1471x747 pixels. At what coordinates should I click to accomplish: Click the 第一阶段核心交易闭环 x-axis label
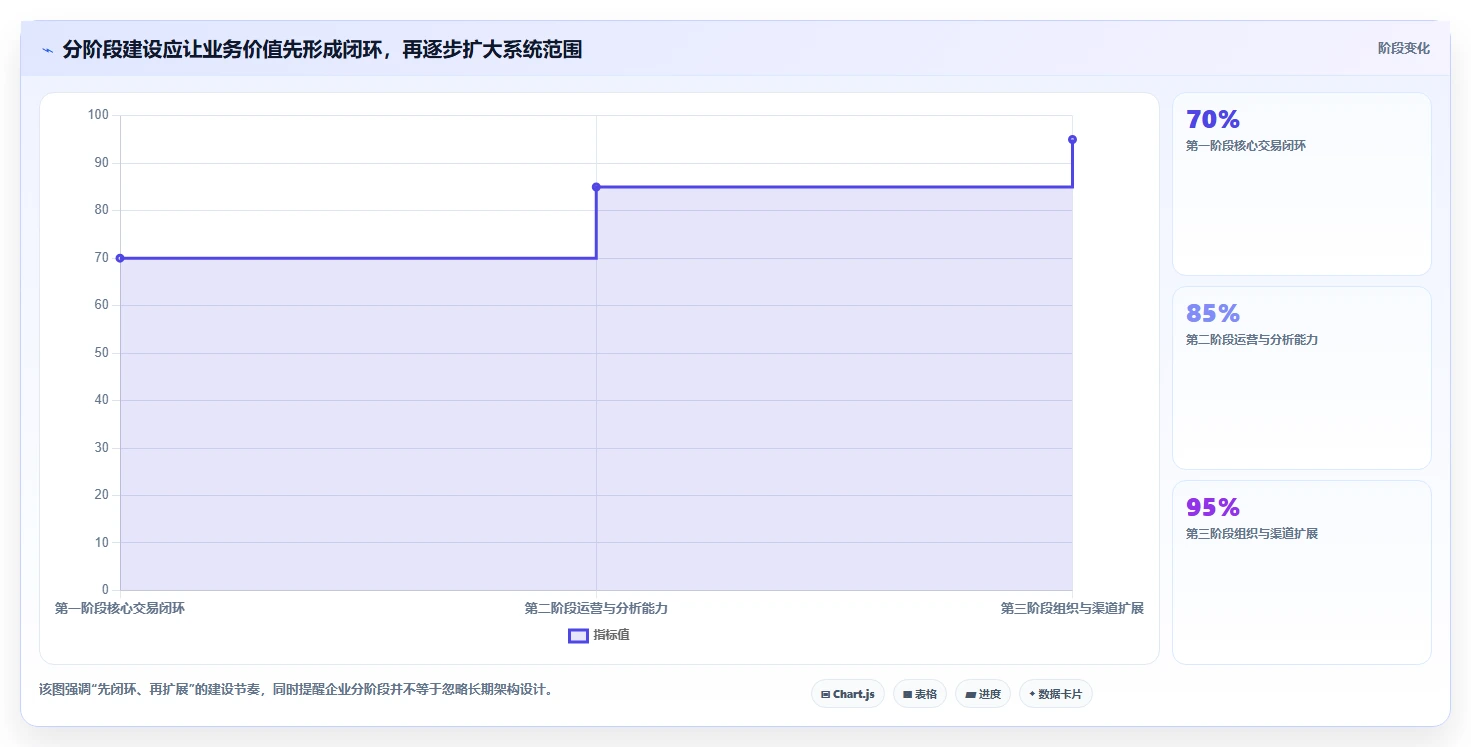(120, 608)
